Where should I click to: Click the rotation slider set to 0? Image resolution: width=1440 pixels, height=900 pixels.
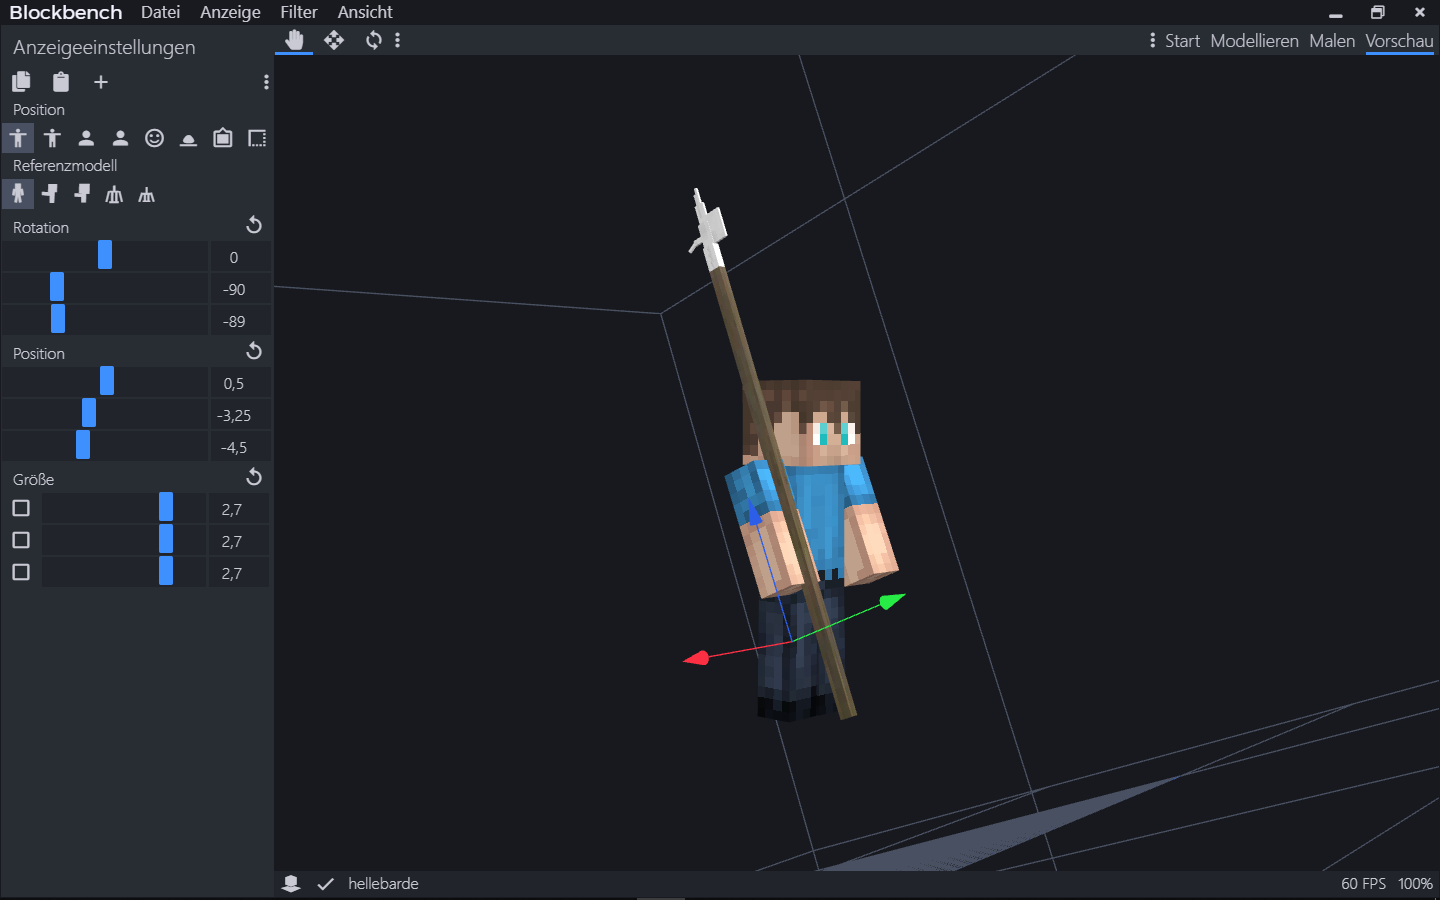coord(105,256)
